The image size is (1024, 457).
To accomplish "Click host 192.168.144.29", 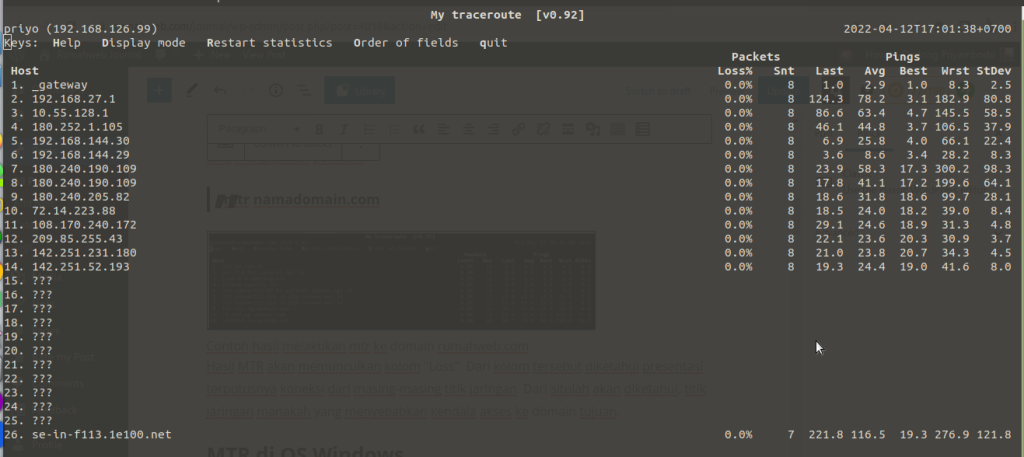I will [x=80, y=155].
